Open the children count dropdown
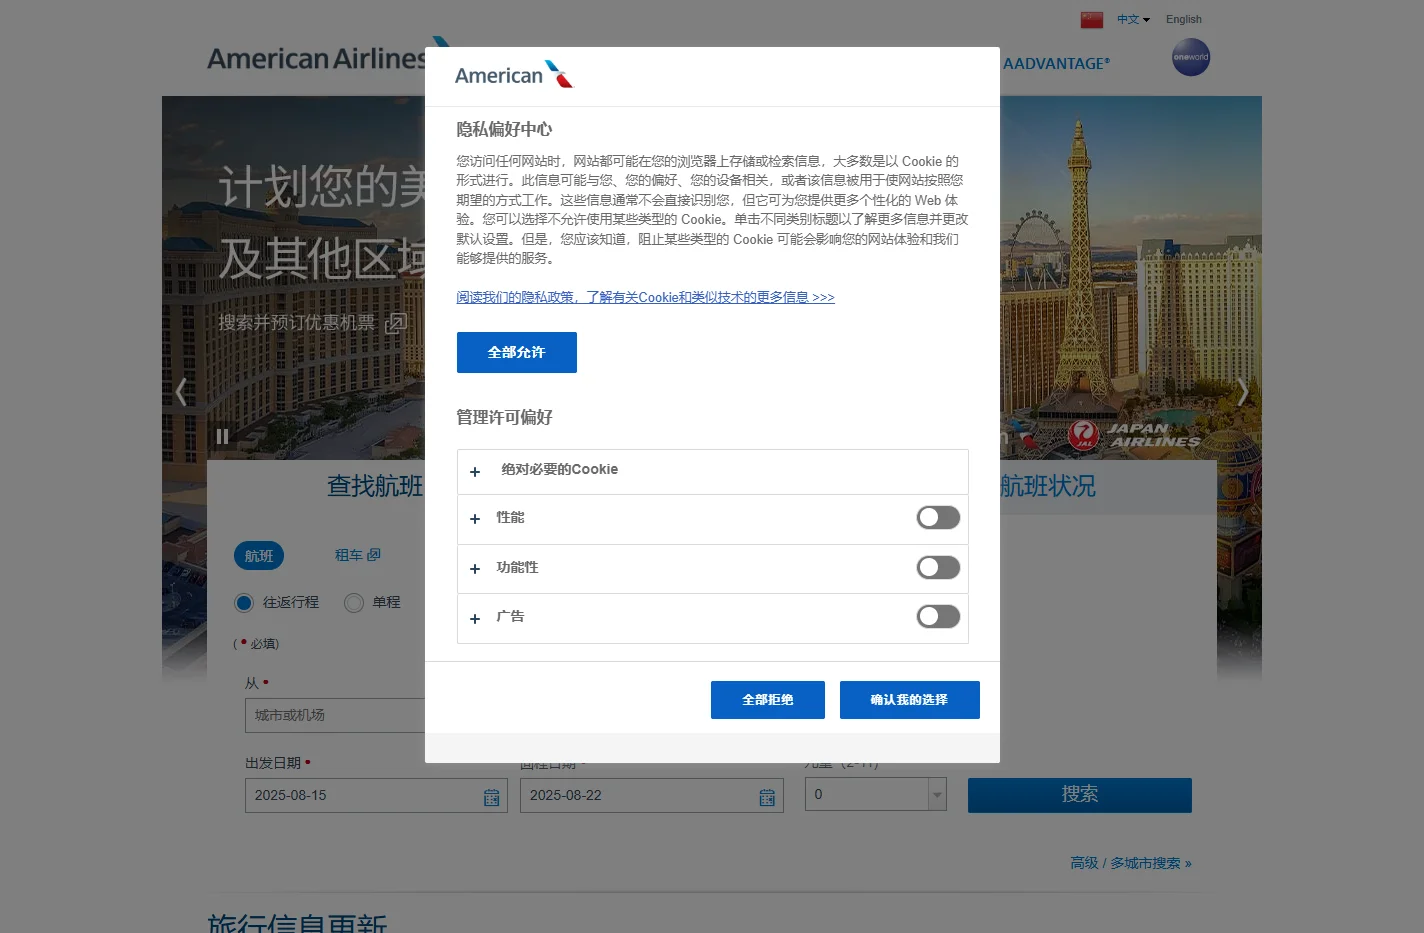This screenshot has width=1424, height=933. pyautogui.click(x=876, y=794)
